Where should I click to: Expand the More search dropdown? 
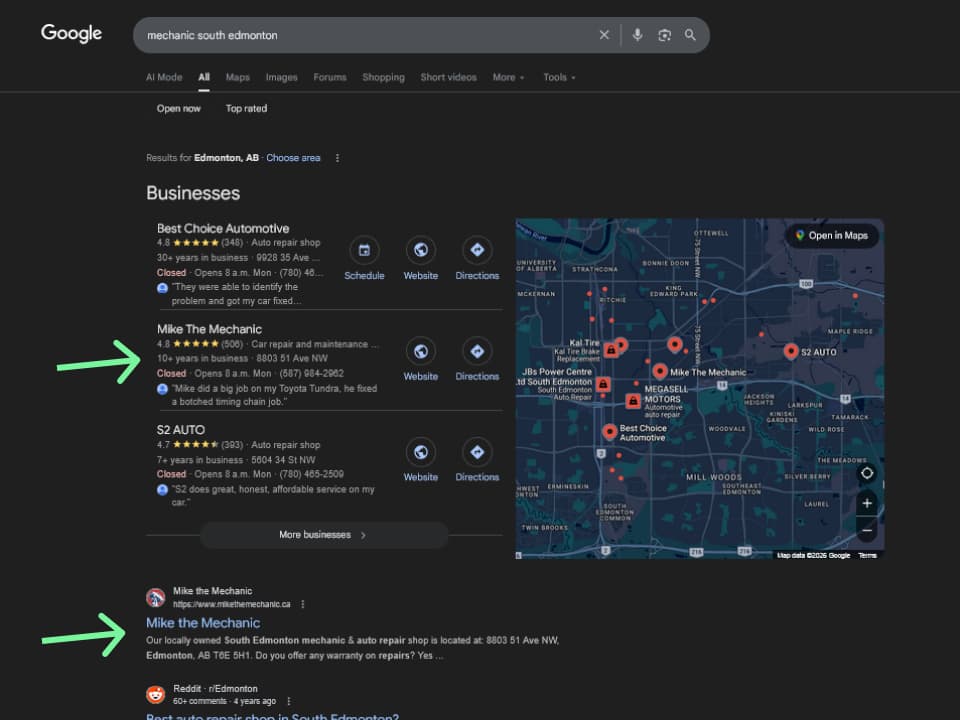pyautogui.click(x=508, y=77)
